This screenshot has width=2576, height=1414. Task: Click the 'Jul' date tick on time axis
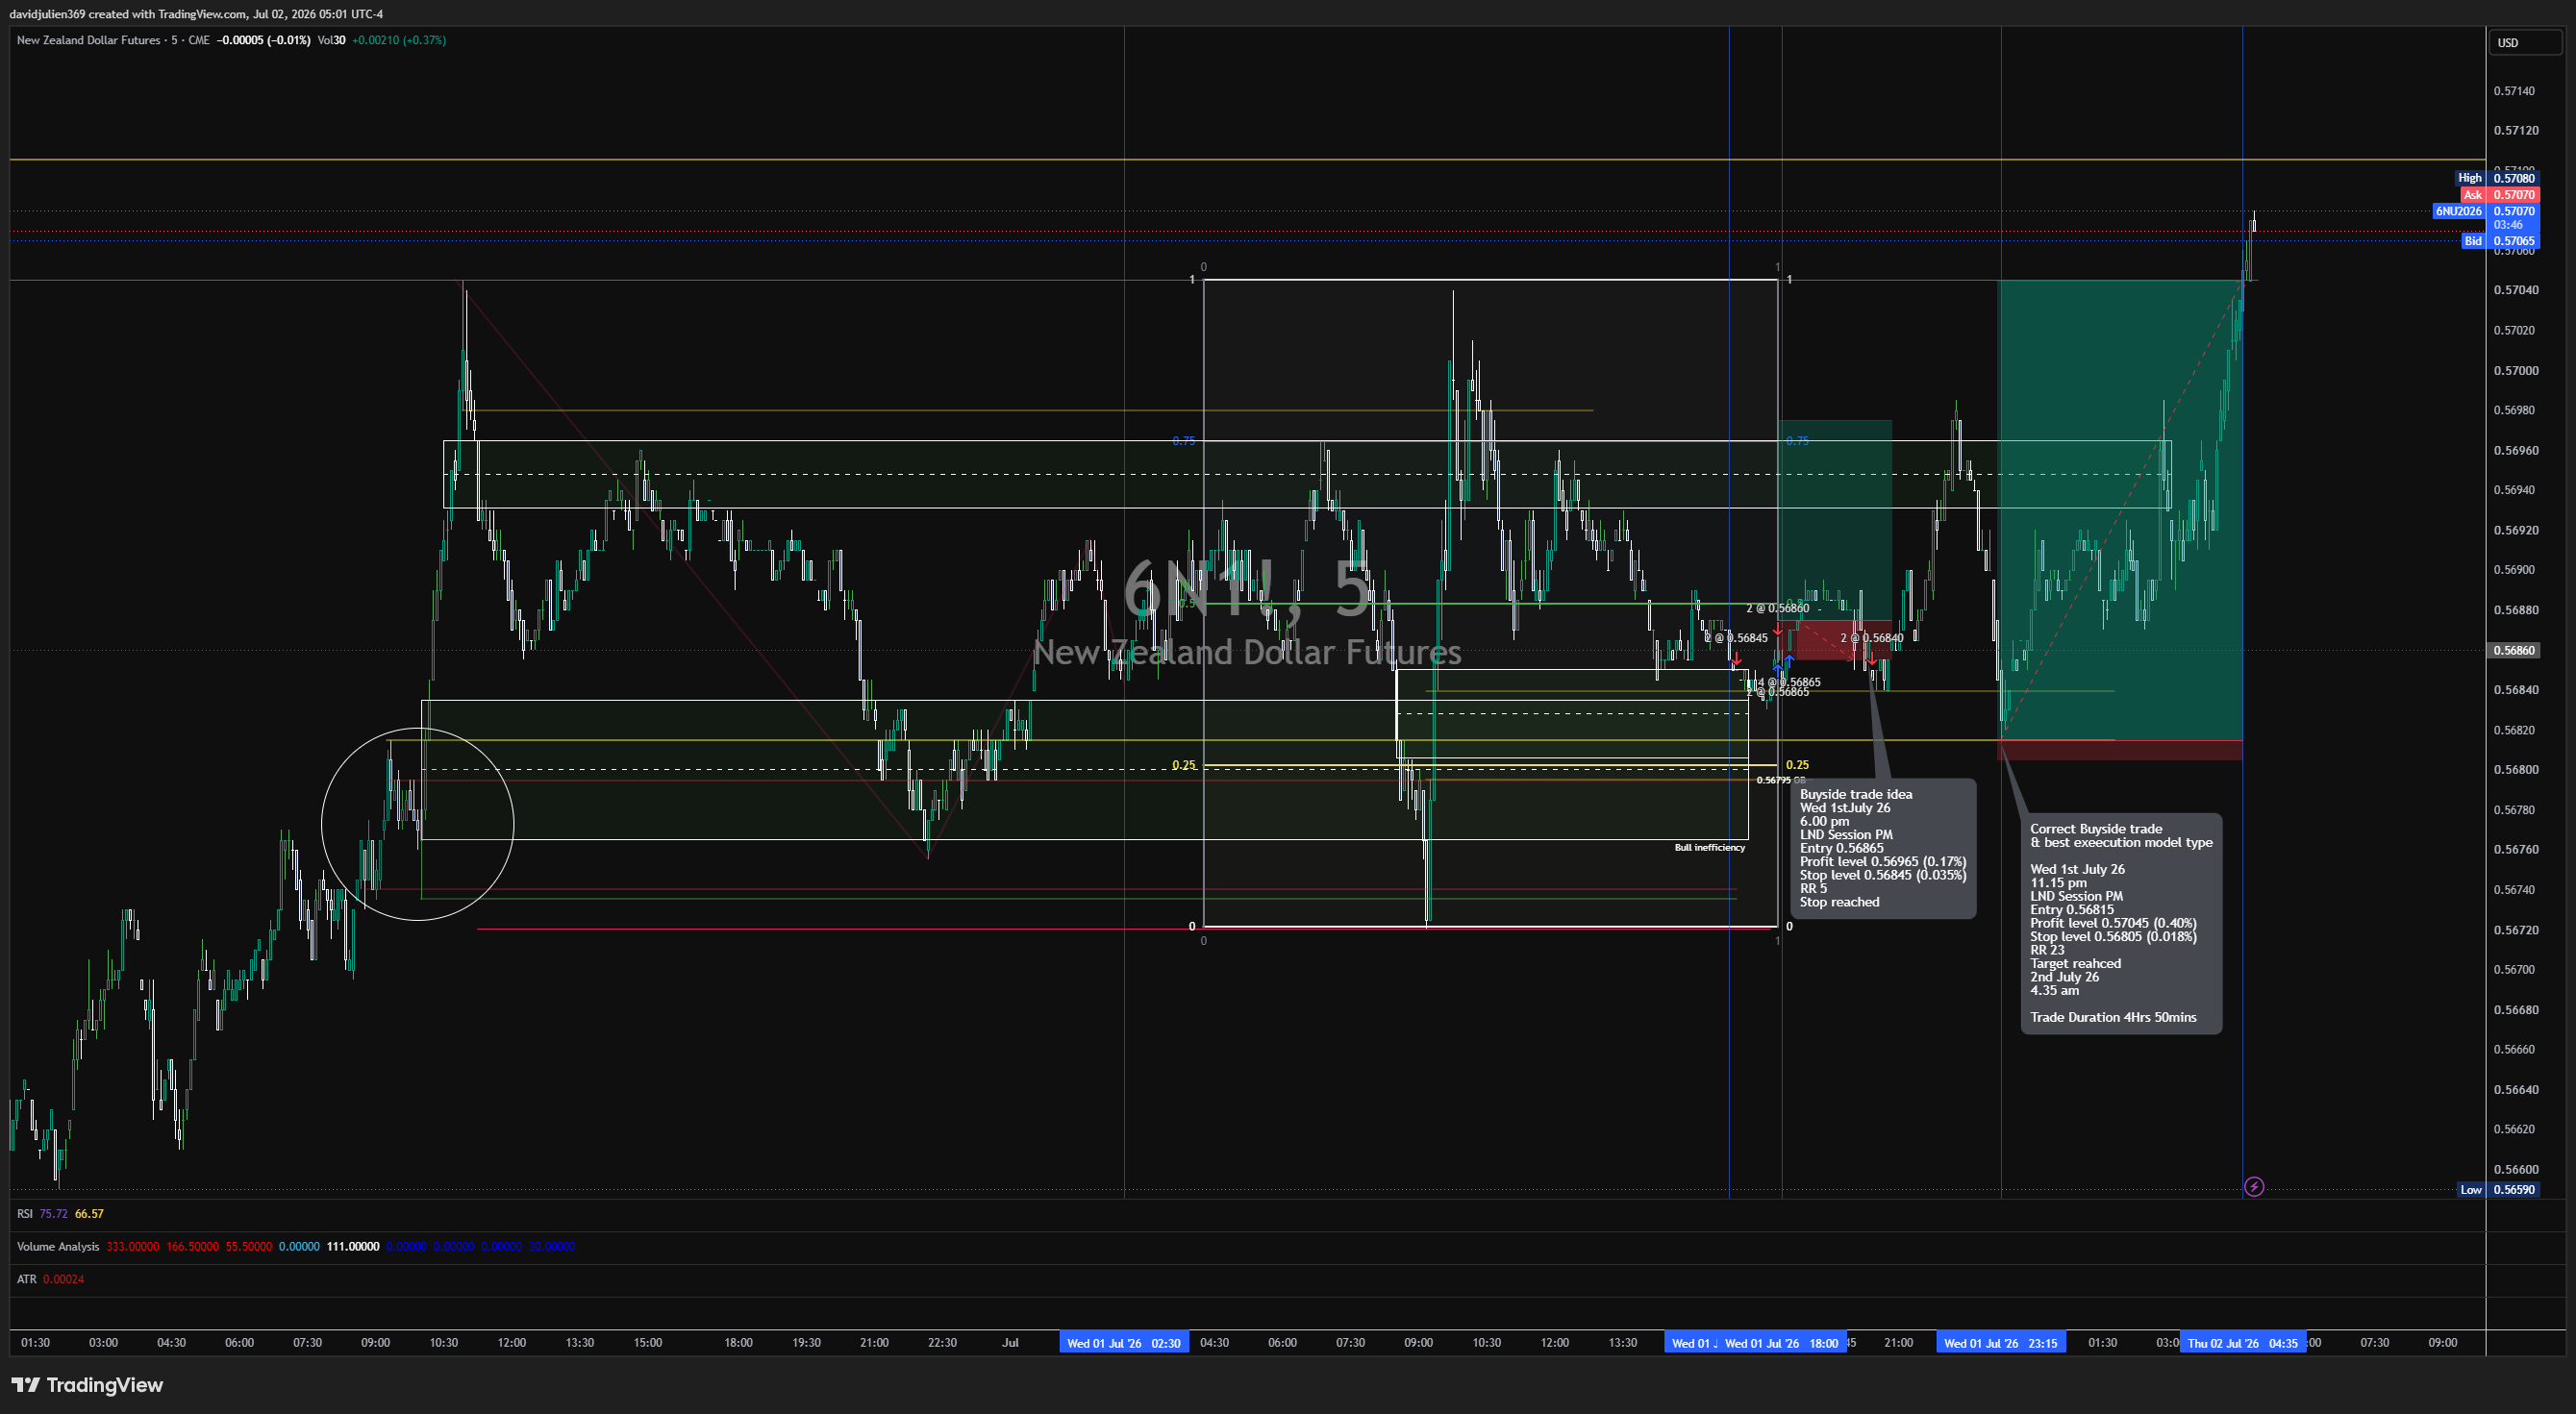(x=1010, y=1342)
